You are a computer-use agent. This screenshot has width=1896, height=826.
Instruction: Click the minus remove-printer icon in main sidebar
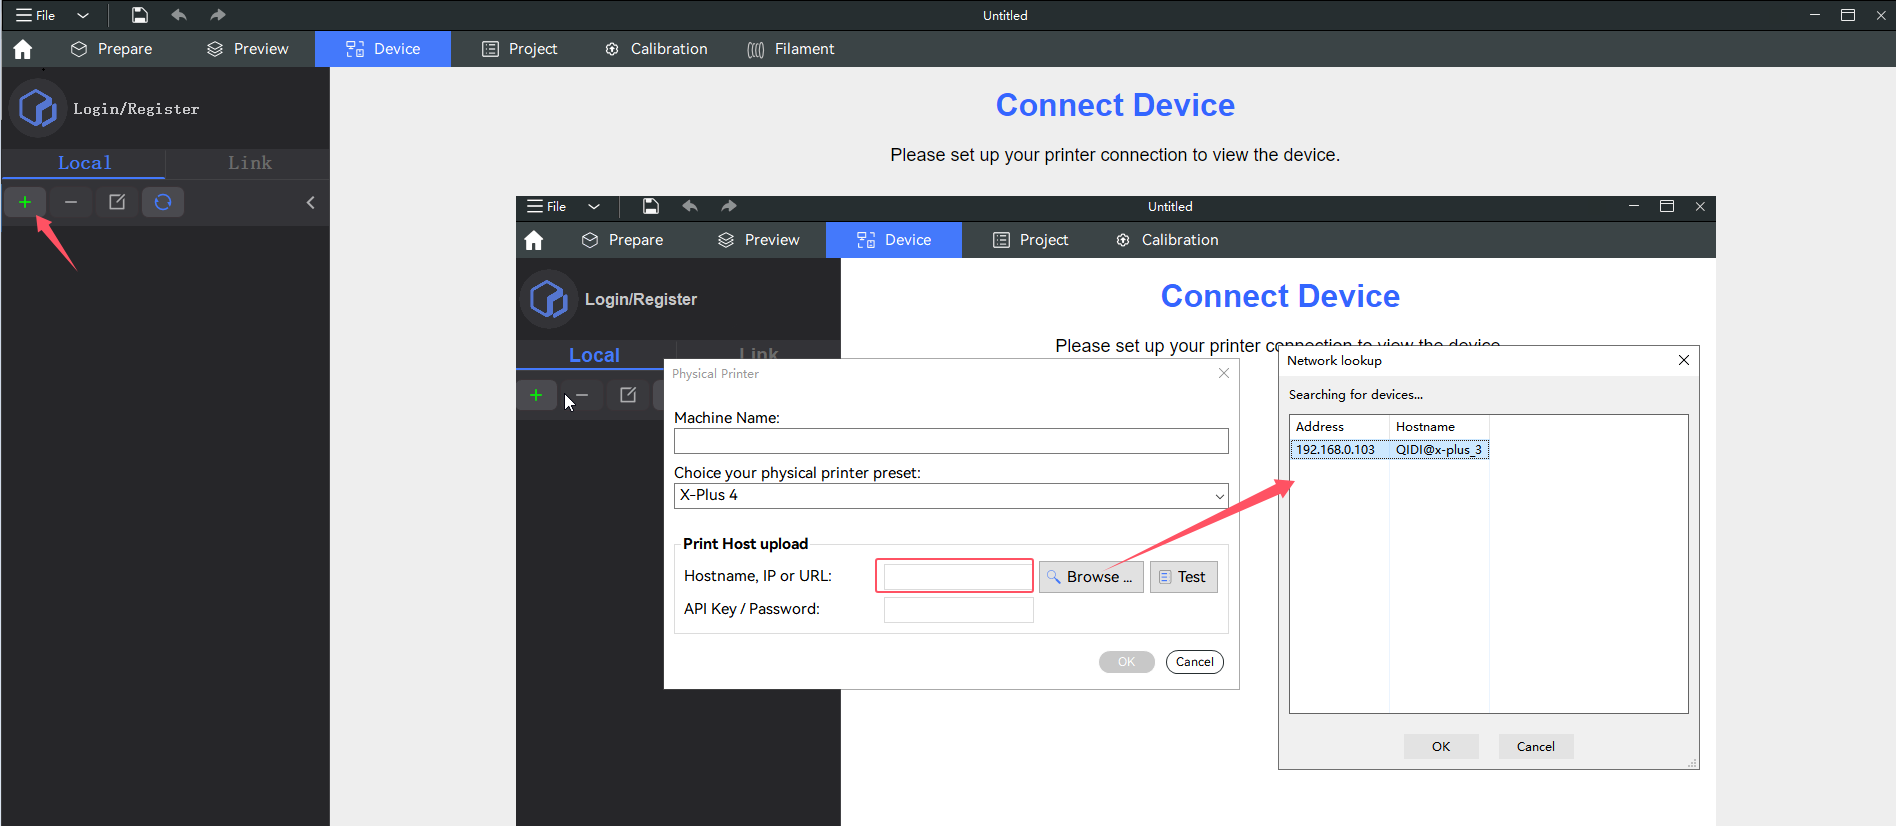pos(71,202)
